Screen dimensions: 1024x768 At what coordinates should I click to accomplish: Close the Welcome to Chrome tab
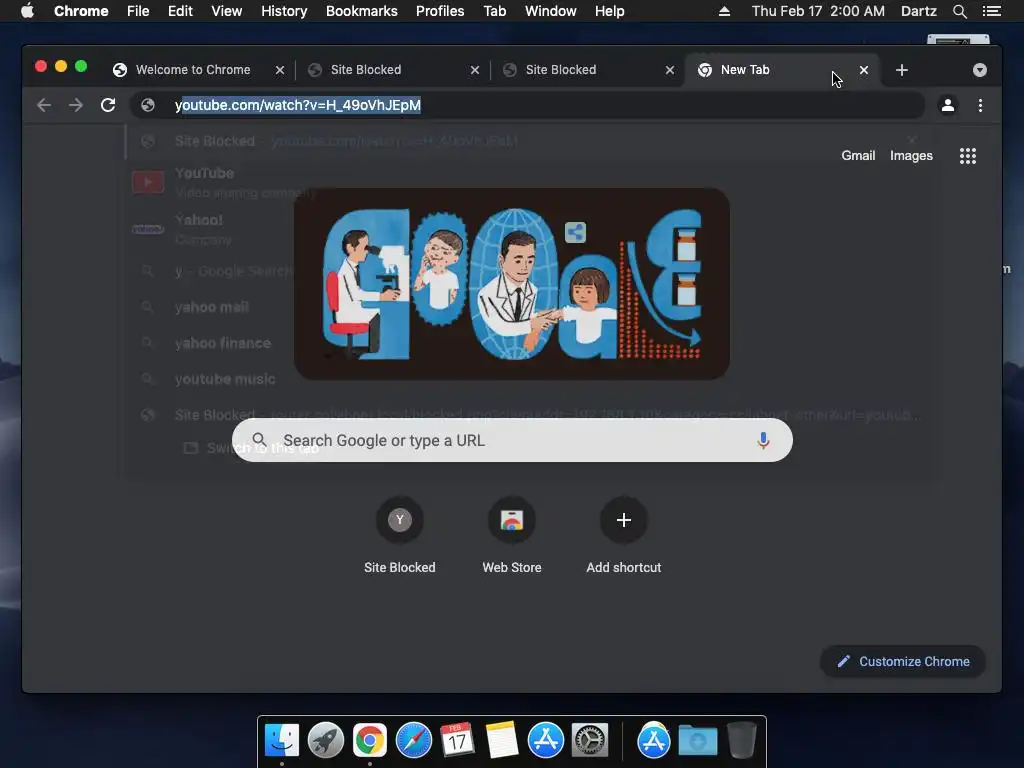click(280, 70)
